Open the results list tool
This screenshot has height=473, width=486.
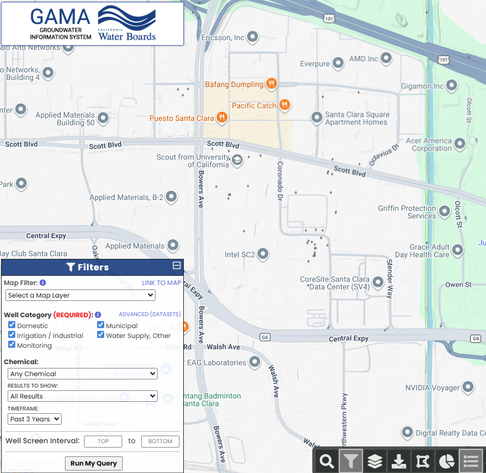(471, 461)
